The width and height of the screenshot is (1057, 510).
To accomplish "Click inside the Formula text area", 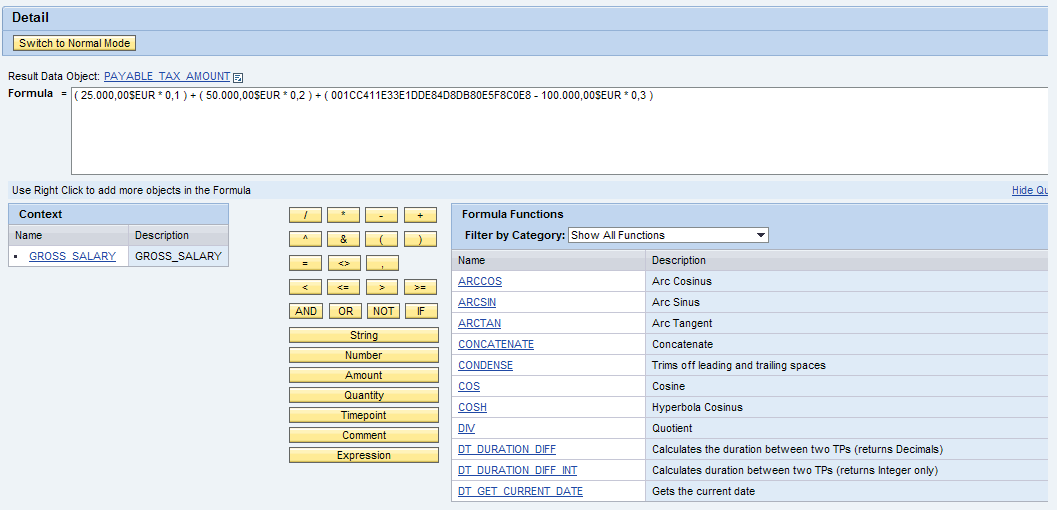I will pos(560,135).
